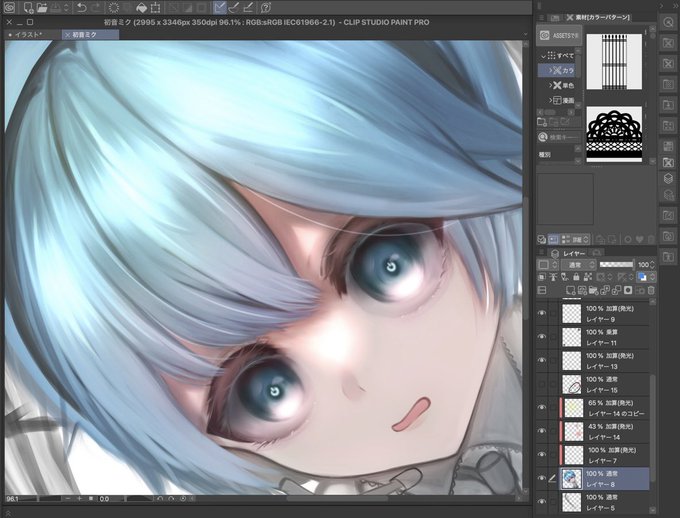
Task: Open the 素材[カラーパターン] material tab
Action: 598,17
